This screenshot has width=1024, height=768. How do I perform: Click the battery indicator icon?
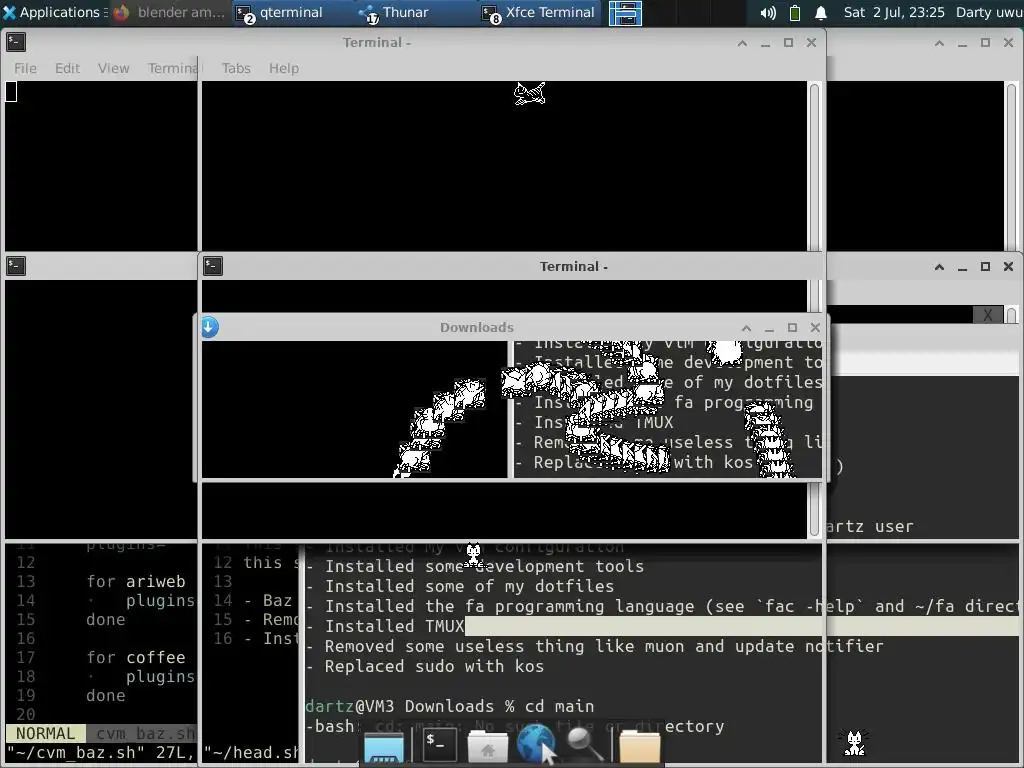tap(795, 12)
